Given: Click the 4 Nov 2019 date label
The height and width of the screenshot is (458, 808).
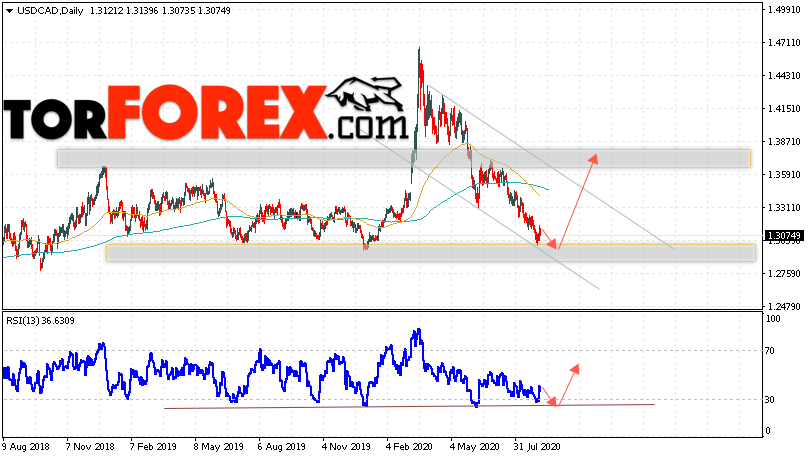Looking at the screenshot, I should [345, 446].
